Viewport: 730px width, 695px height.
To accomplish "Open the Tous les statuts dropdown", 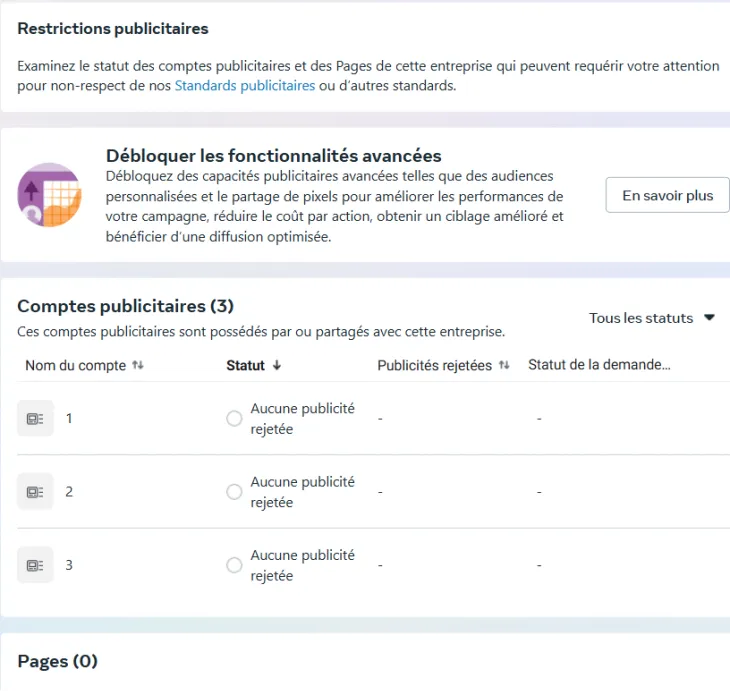I will (x=652, y=318).
